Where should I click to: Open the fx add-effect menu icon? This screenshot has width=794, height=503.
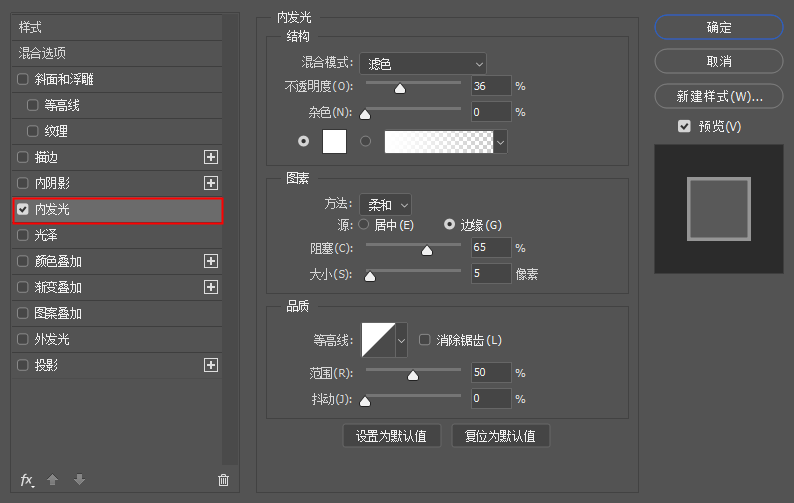pyautogui.click(x=27, y=480)
